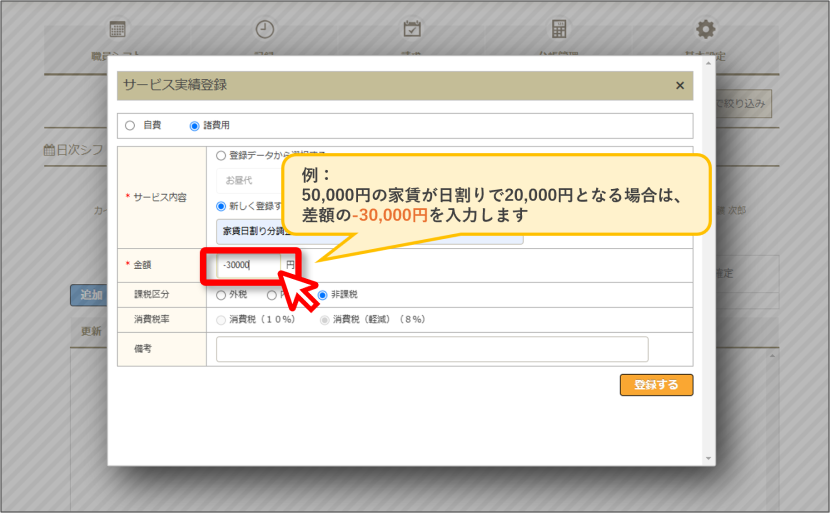This screenshot has height=513, width=830.
Task: Click the 家賃日割り分調整 service name field
Action: click(x=369, y=231)
